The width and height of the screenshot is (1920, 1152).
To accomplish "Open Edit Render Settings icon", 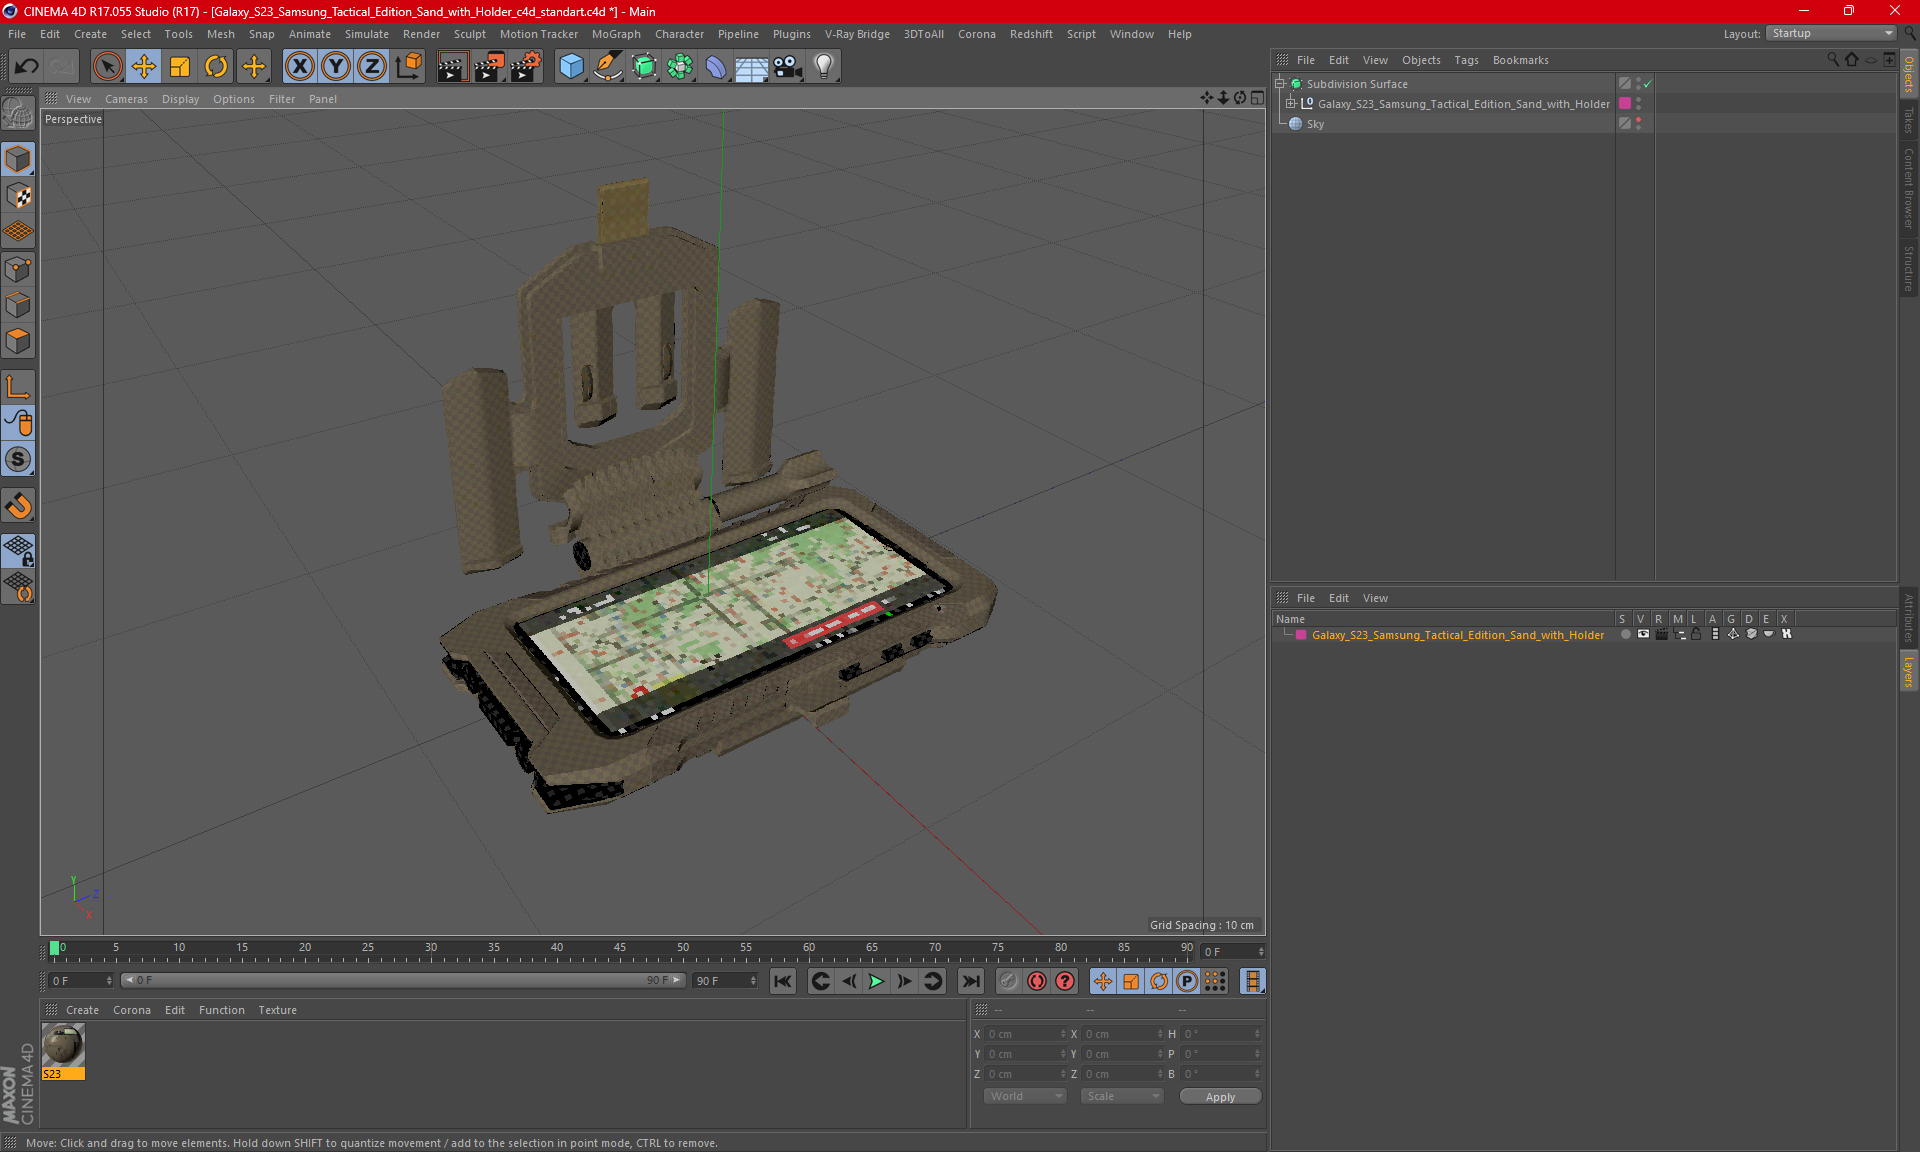I will 526,66.
